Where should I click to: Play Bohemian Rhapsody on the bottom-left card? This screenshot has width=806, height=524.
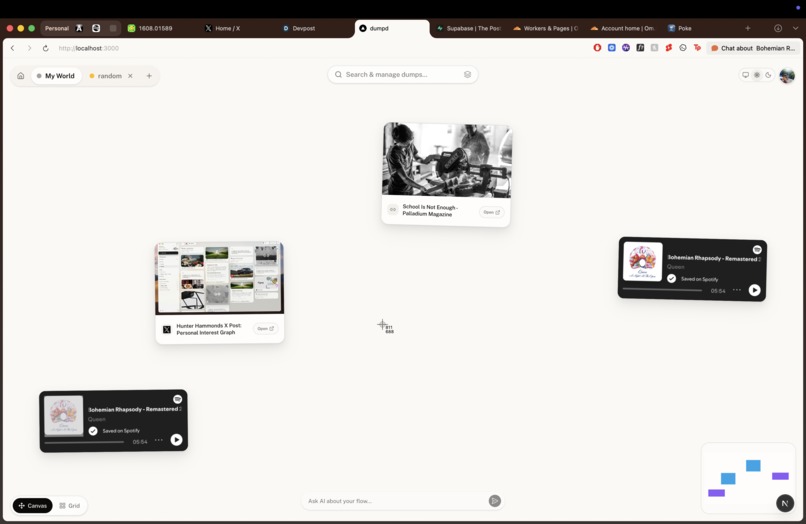(x=176, y=440)
